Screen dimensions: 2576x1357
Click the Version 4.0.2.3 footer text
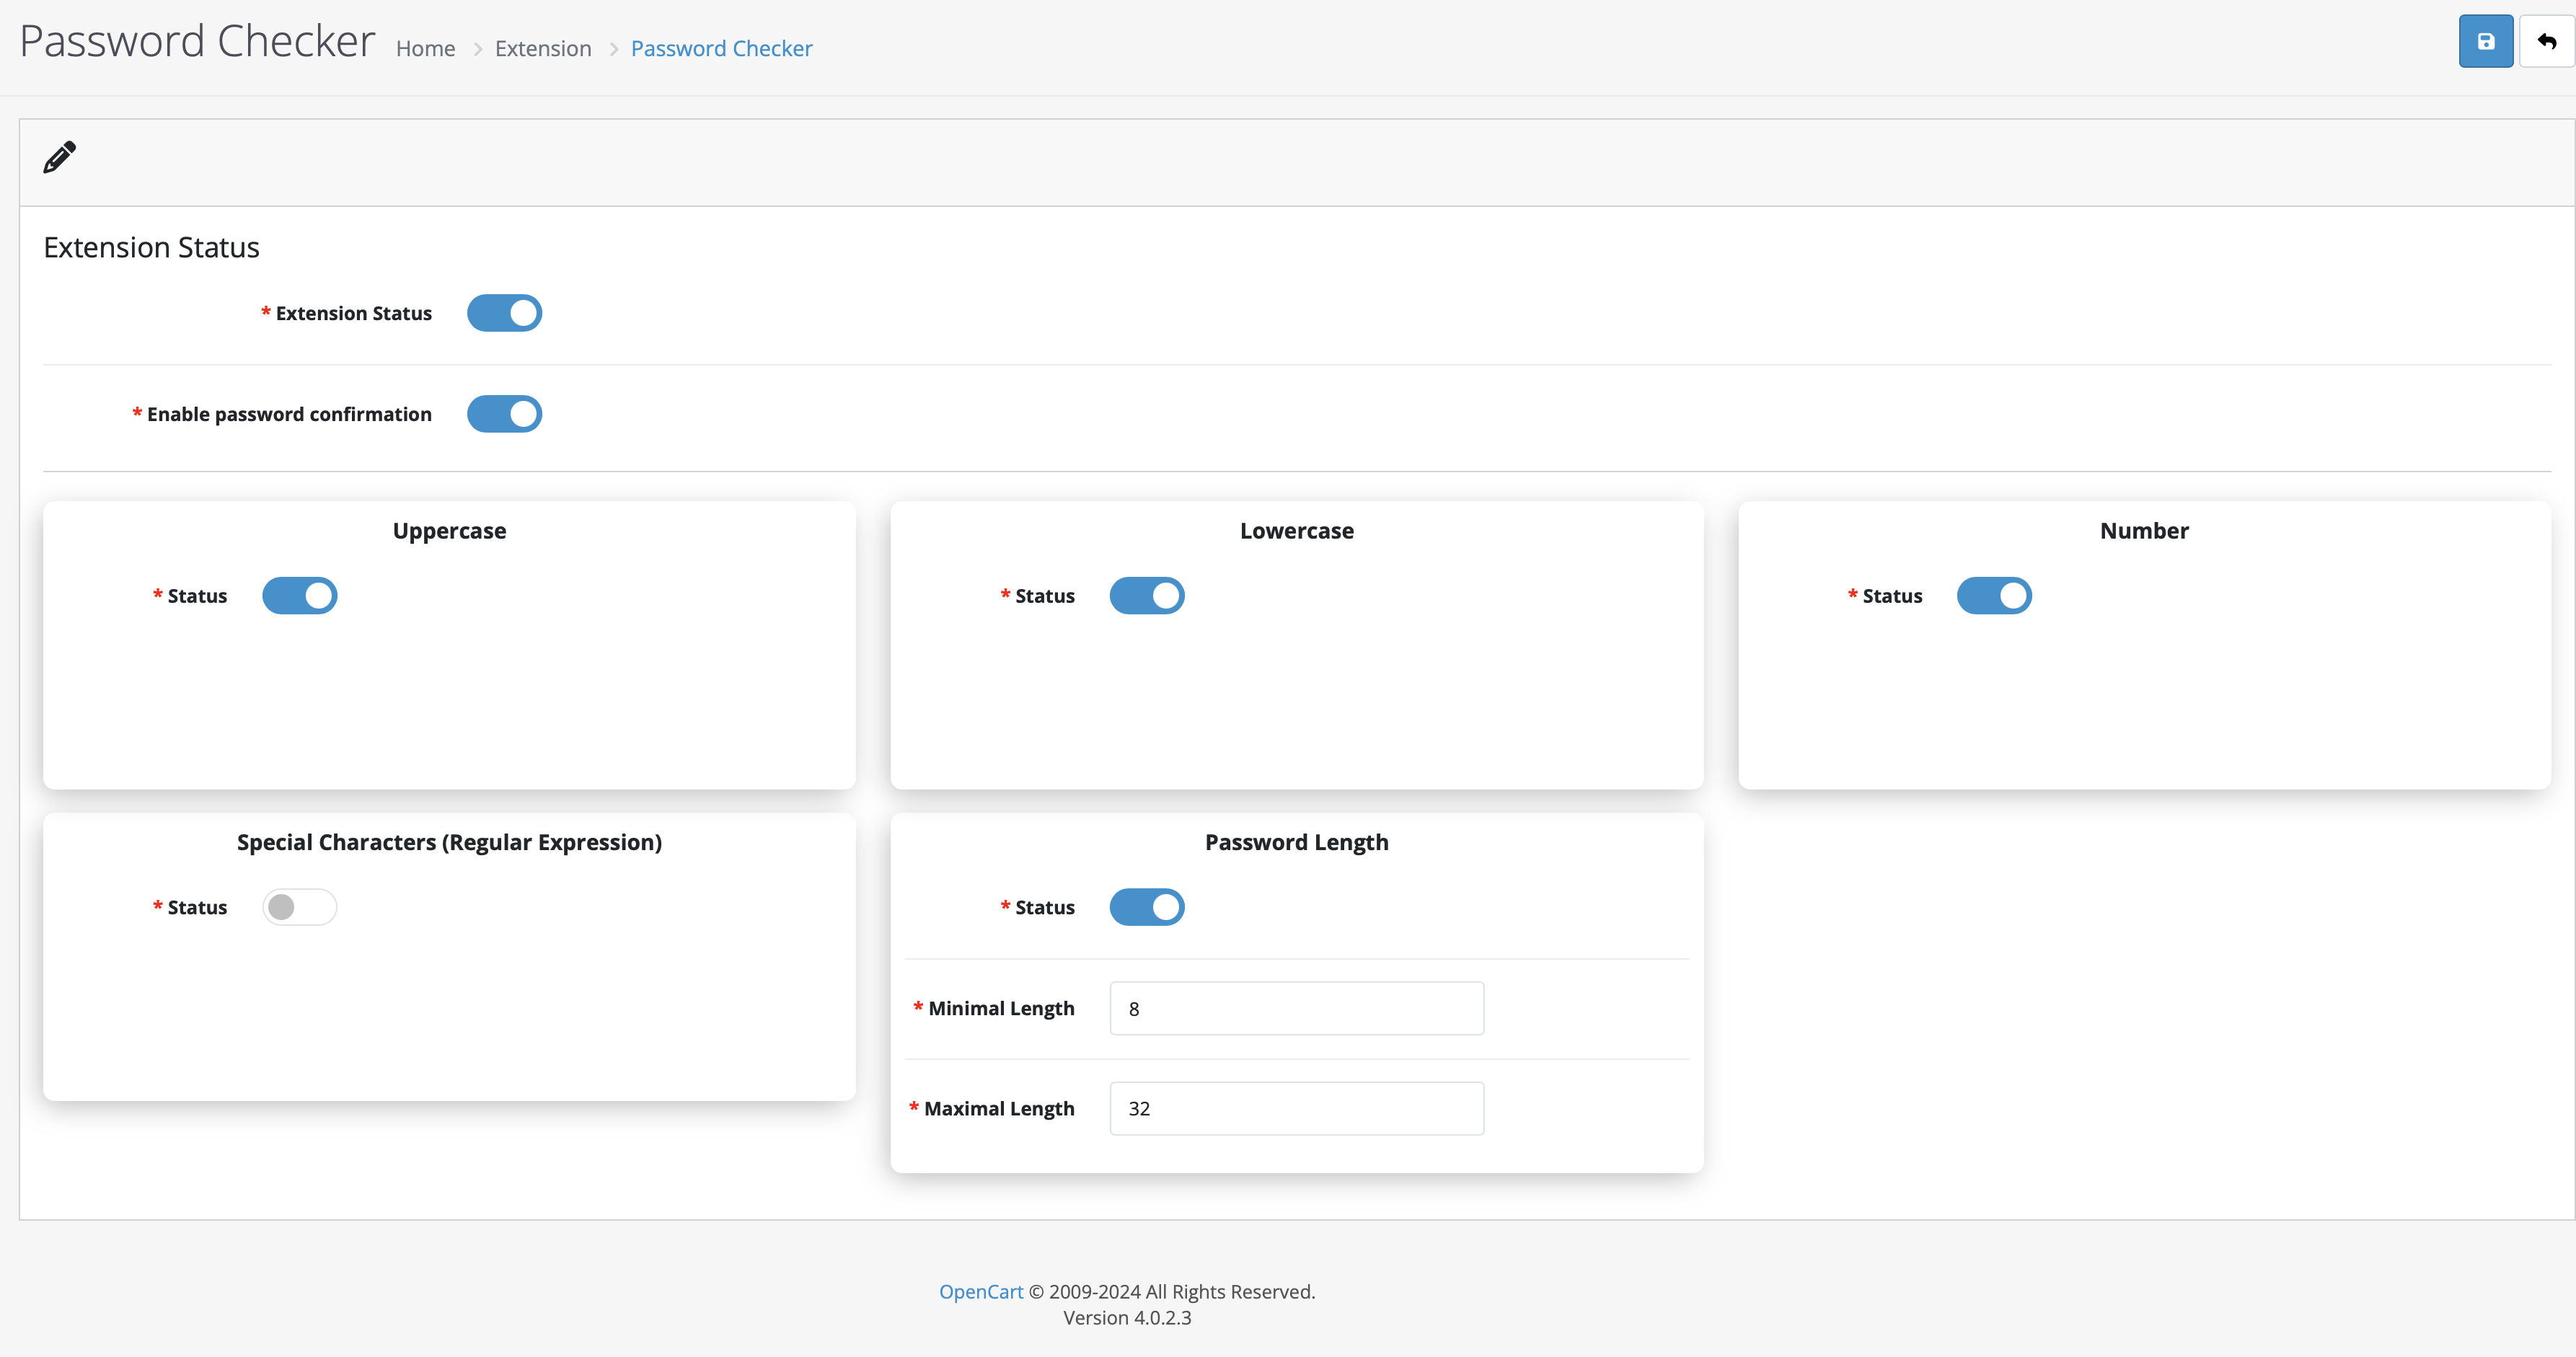click(x=1127, y=1317)
